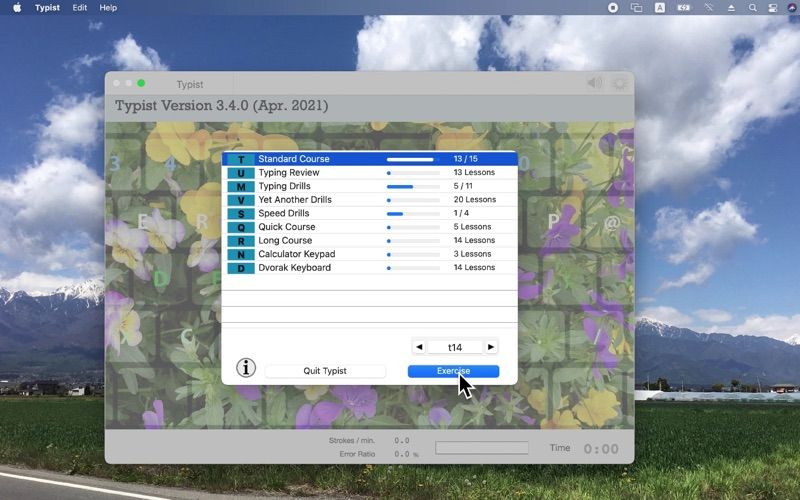800x500 pixels.
Task: Click the screen mirroring icon in menu bar
Action: 636,8
